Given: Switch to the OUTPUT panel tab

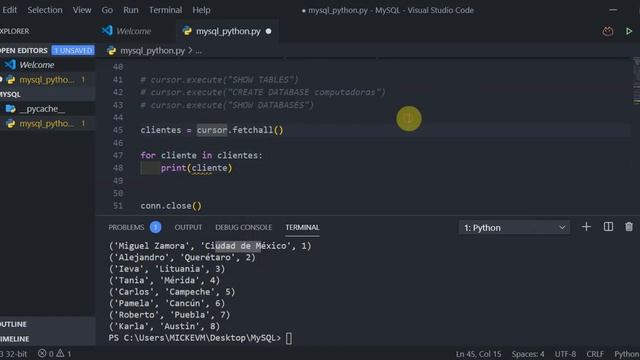Looking at the screenshot, I should (188, 227).
